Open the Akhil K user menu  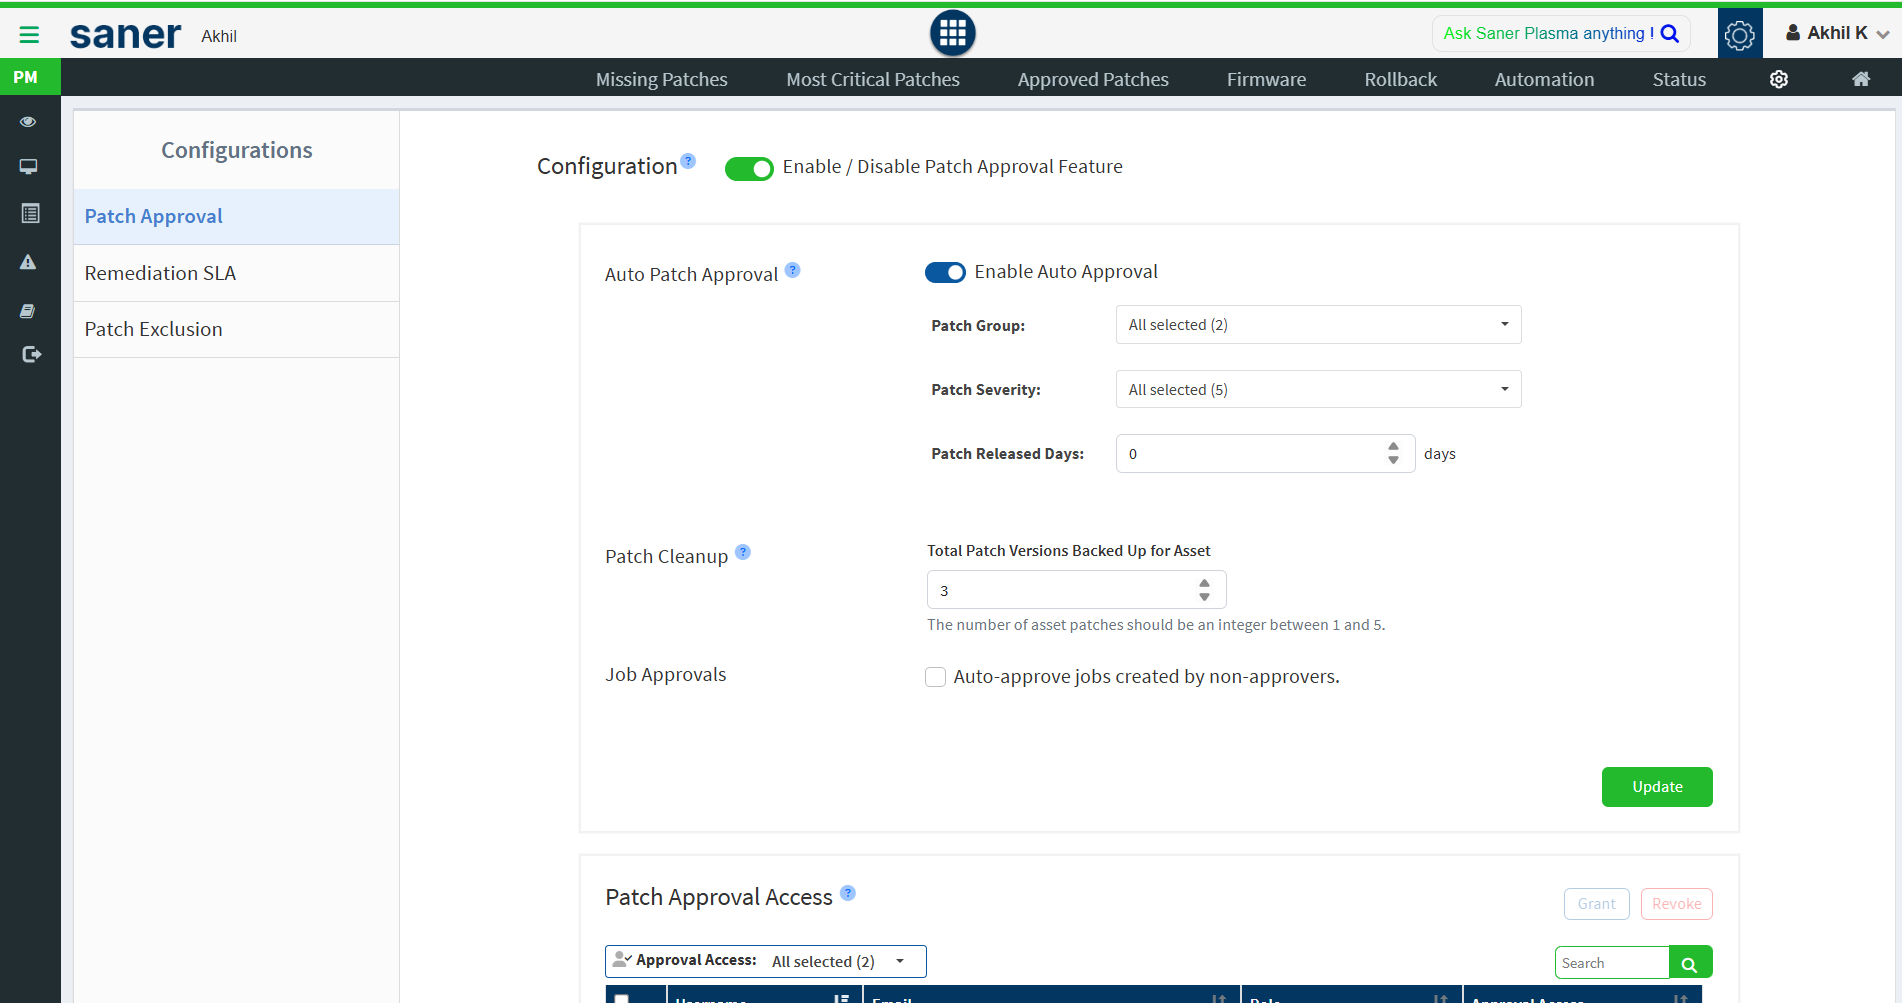click(1837, 33)
